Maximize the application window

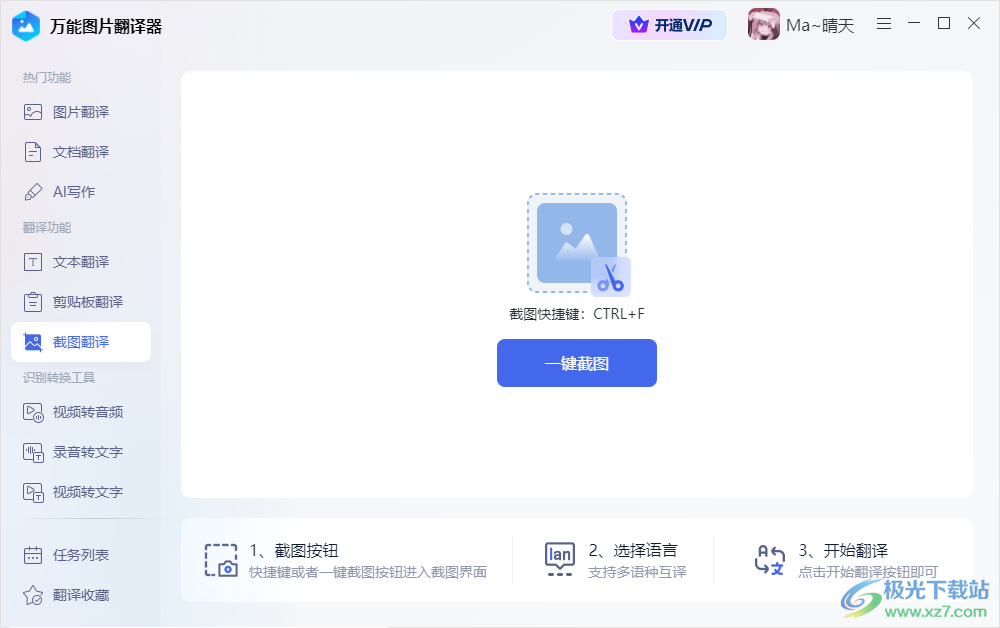(944, 24)
